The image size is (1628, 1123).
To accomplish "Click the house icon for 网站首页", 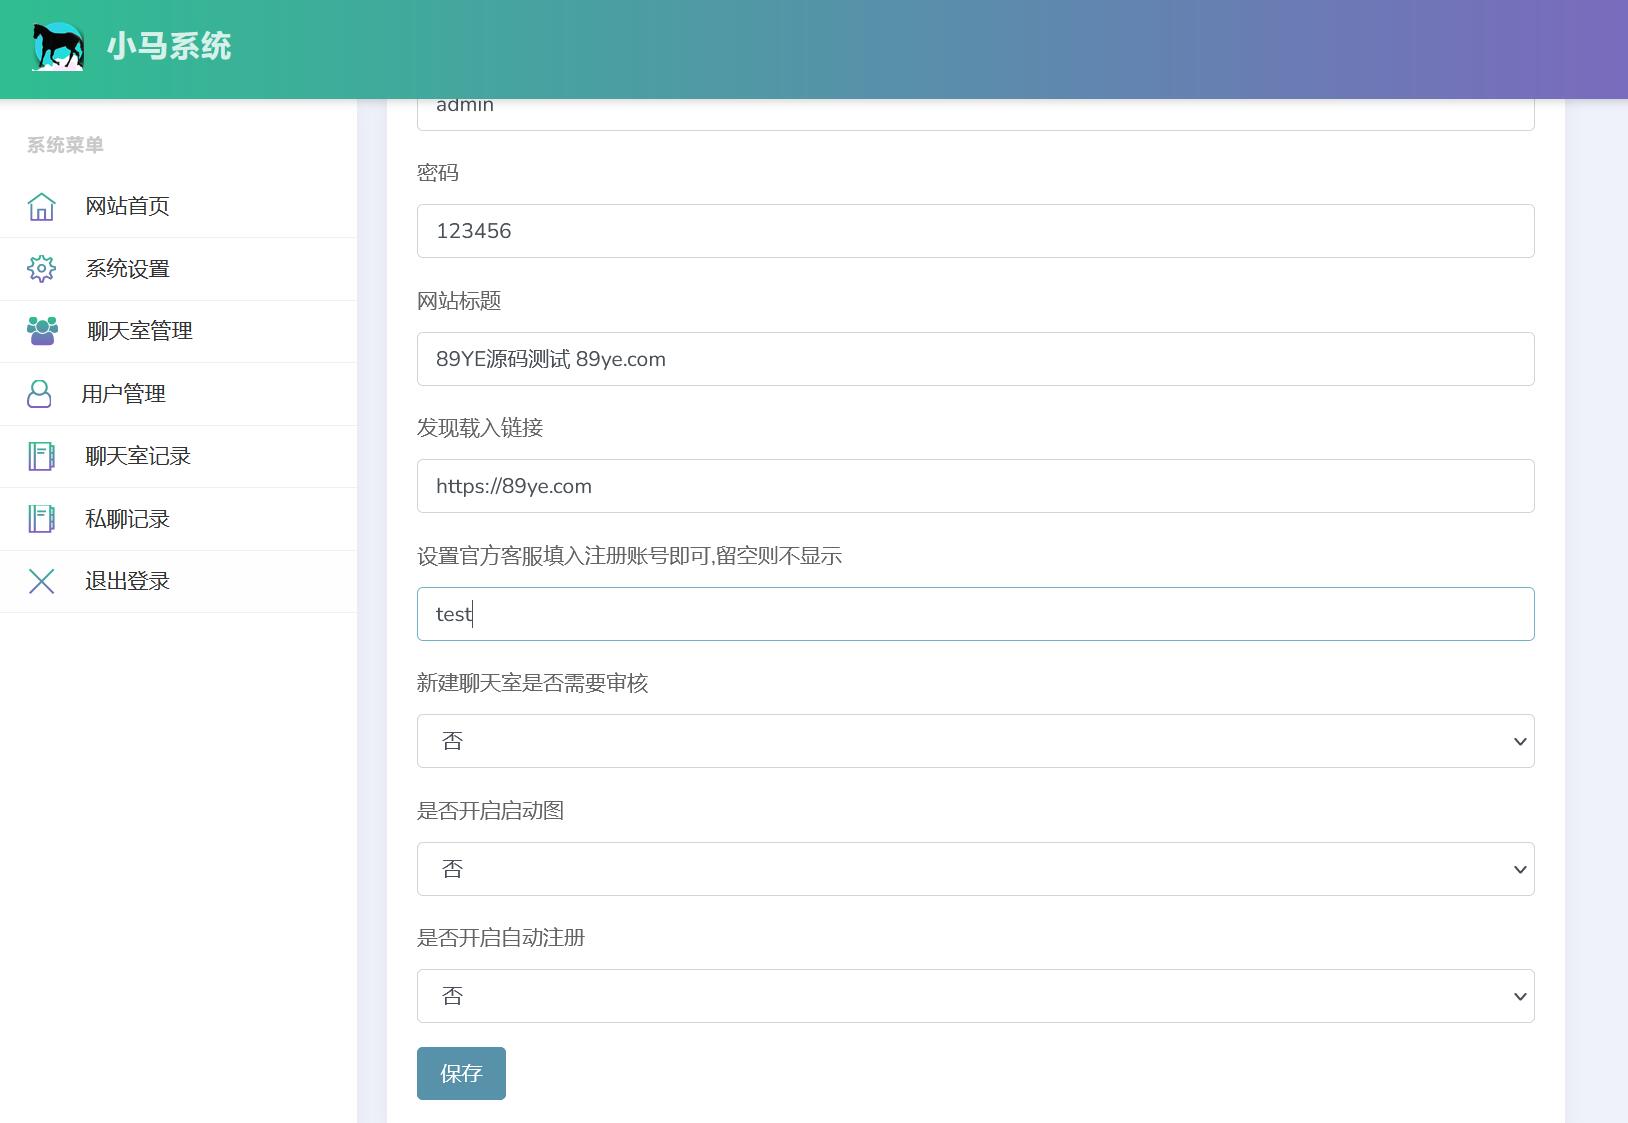I will click(x=41, y=206).
